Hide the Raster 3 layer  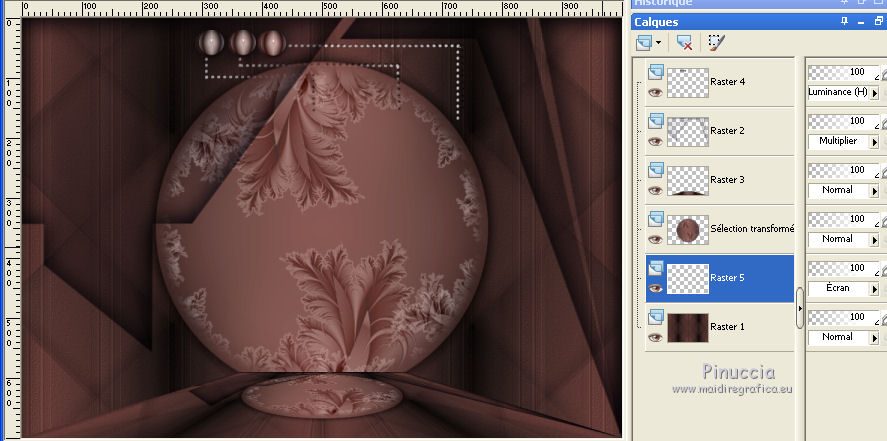pyautogui.click(x=656, y=190)
